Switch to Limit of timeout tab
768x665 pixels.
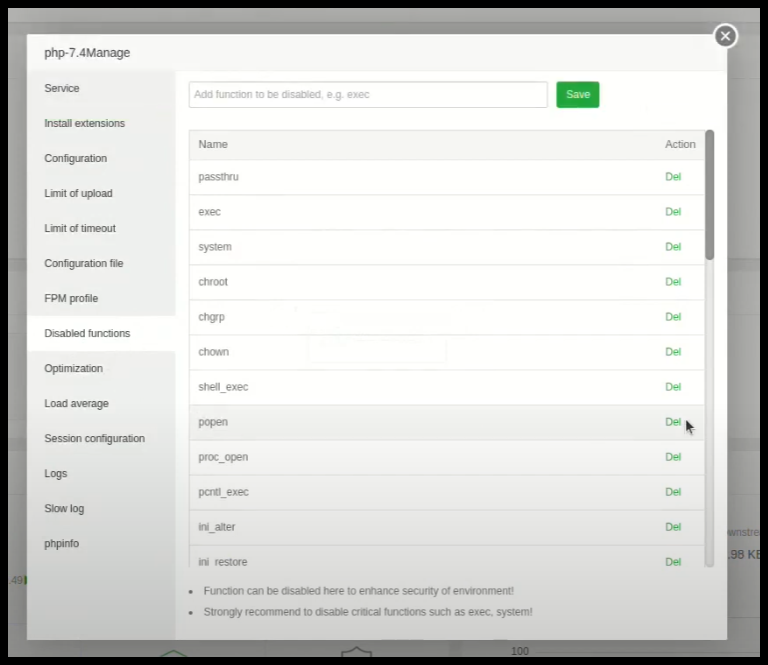tap(80, 228)
